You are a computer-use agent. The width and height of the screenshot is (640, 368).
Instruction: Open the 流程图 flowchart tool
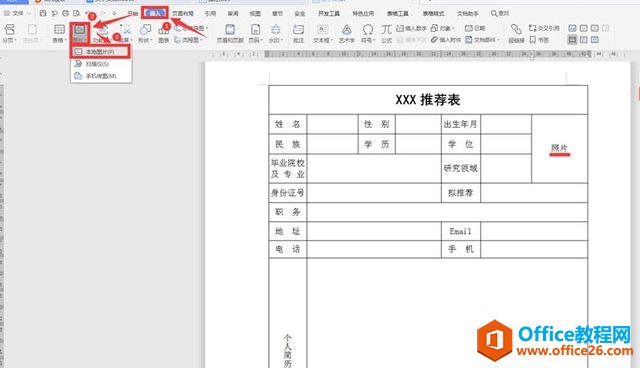pos(187,40)
